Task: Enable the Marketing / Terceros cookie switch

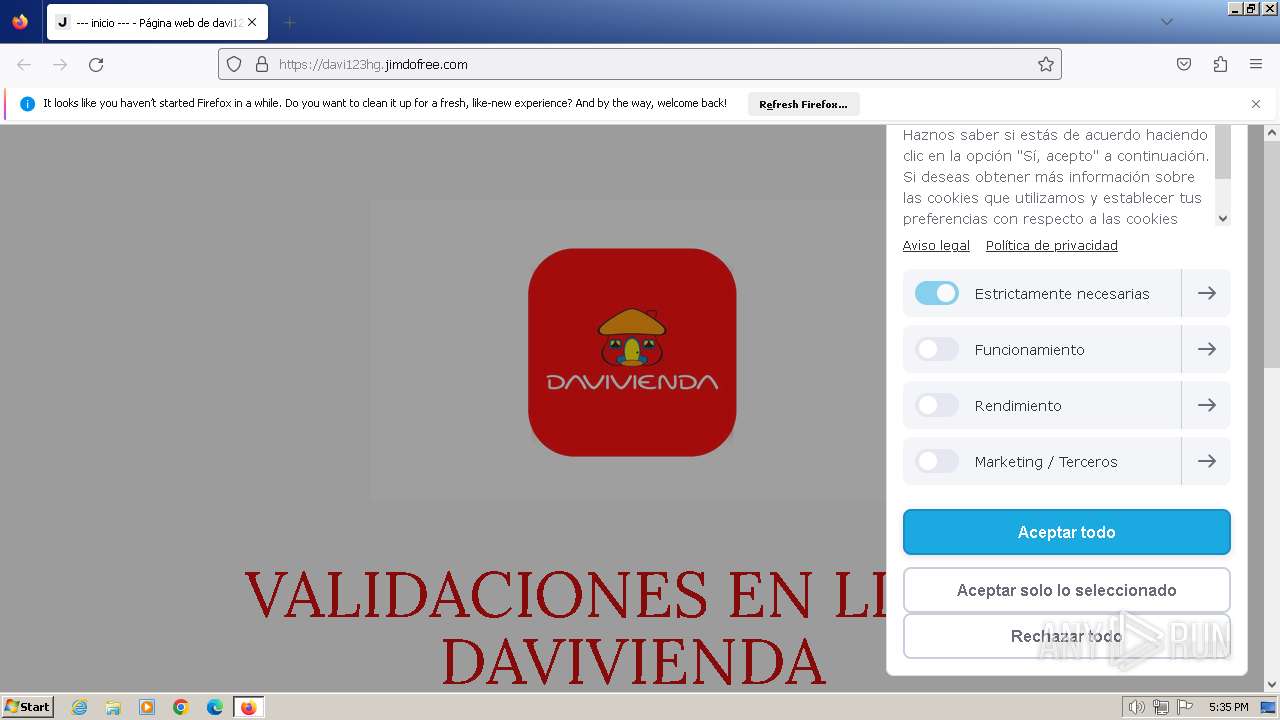Action: pos(937,461)
